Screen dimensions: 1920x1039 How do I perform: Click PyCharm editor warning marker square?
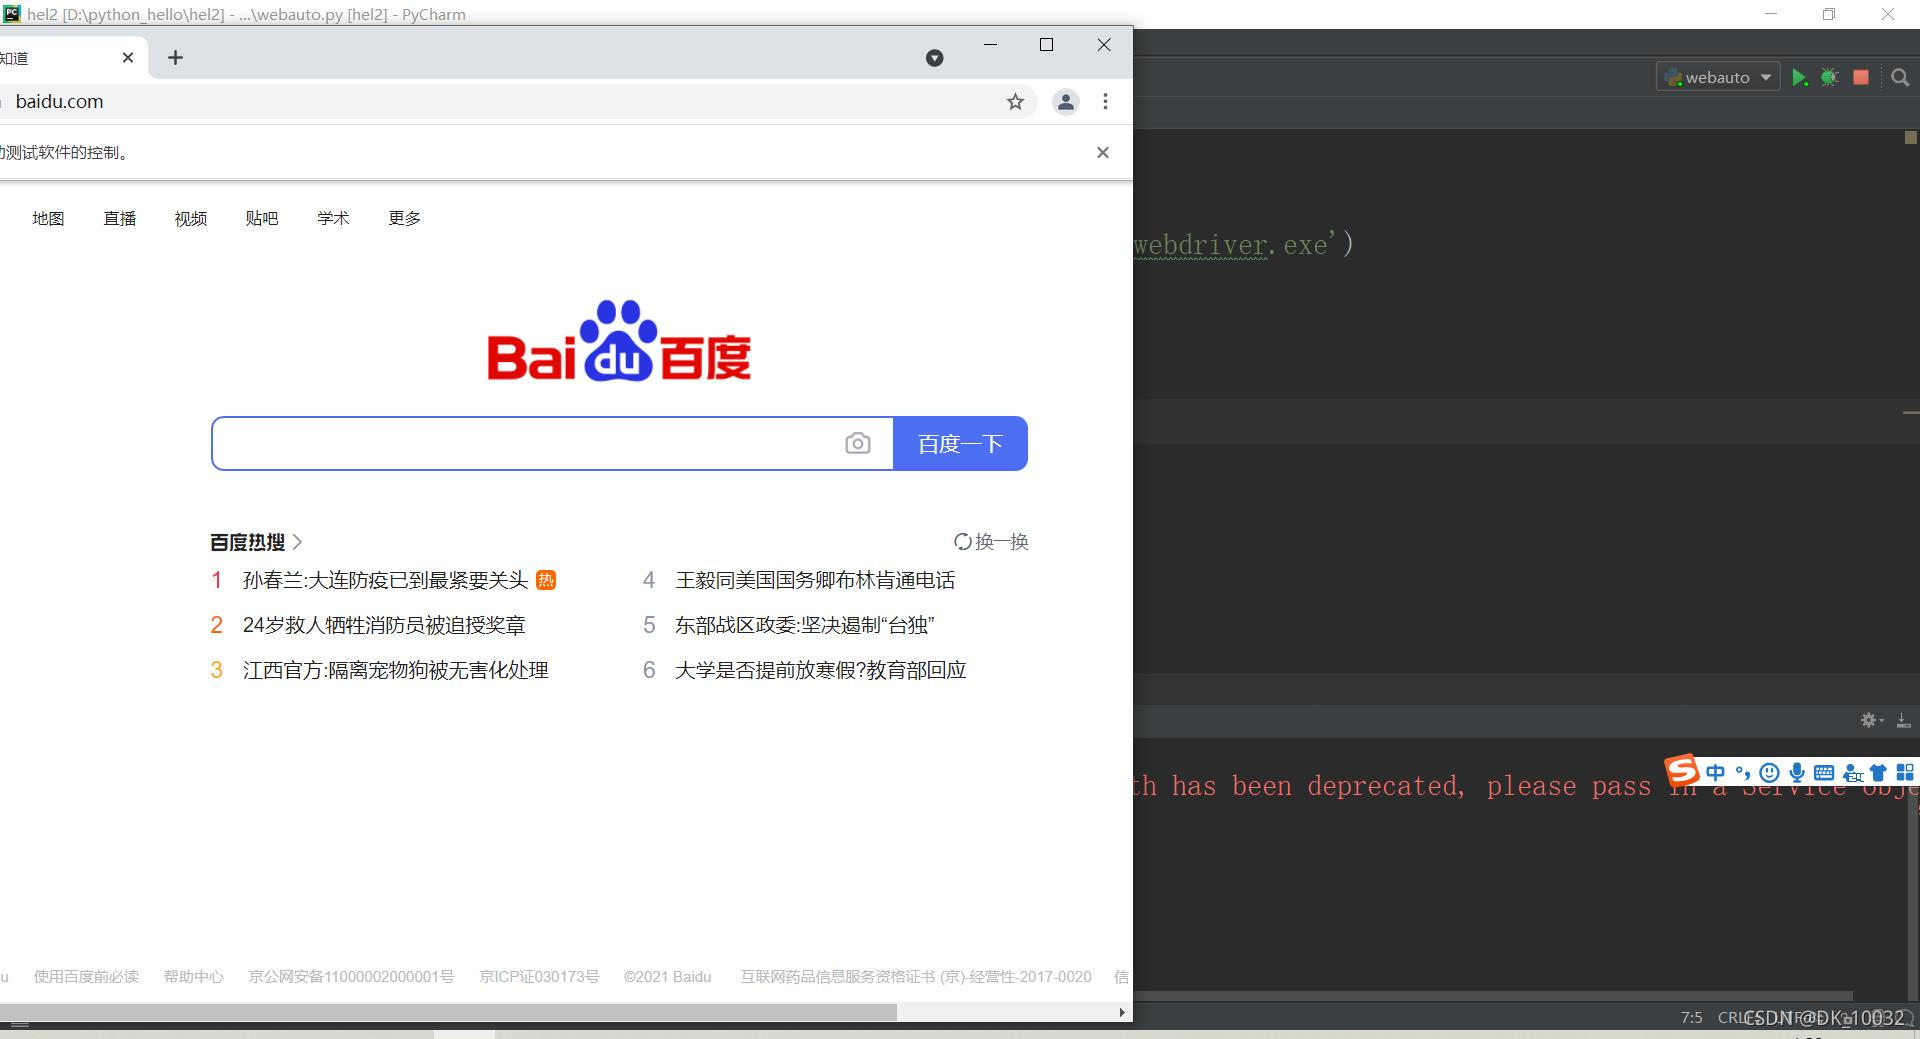tap(1910, 137)
